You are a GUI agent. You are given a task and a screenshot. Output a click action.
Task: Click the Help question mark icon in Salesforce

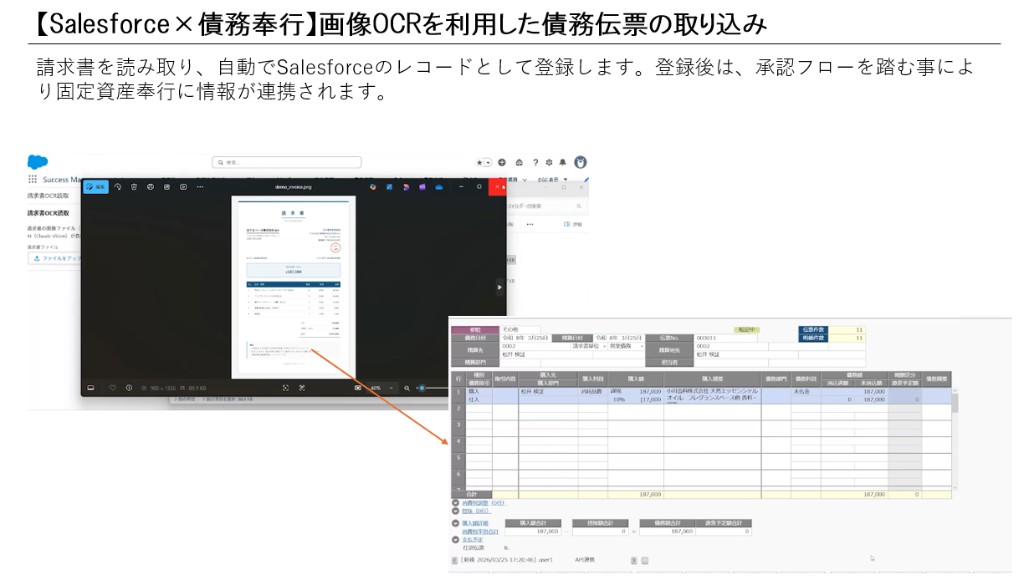click(536, 160)
